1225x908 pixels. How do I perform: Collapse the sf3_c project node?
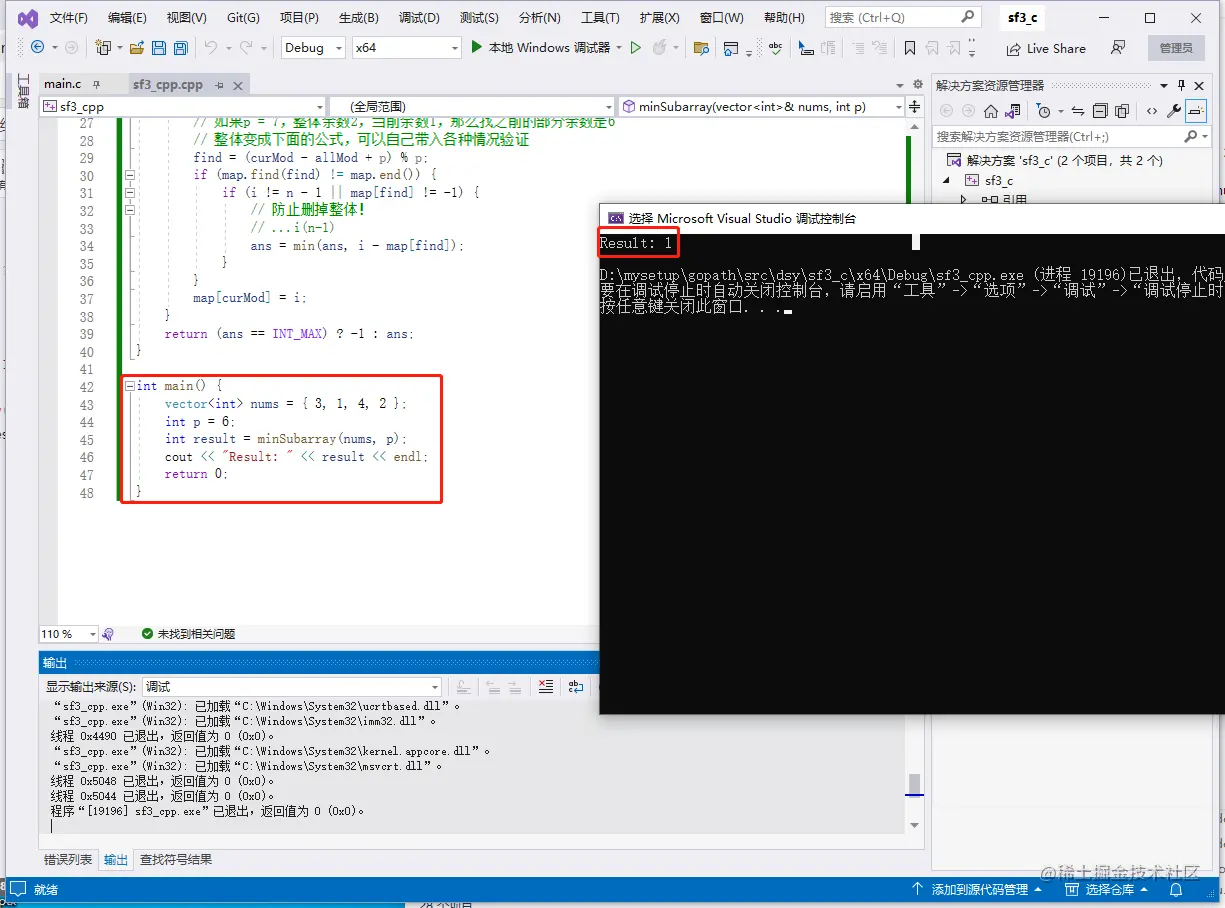pos(947,180)
